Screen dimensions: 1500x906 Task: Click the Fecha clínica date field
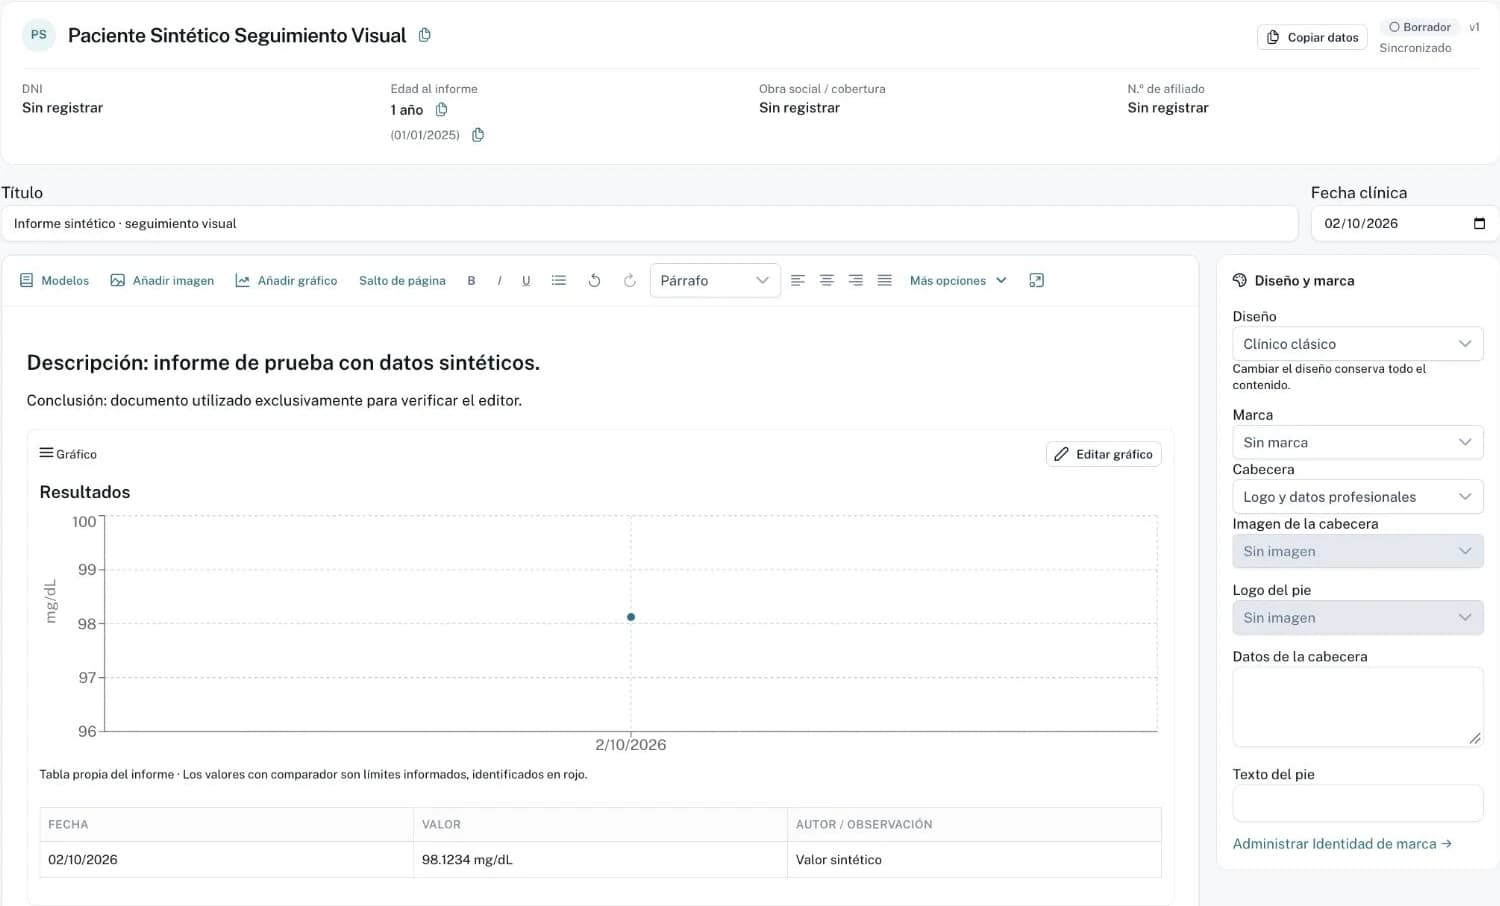coord(1405,224)
